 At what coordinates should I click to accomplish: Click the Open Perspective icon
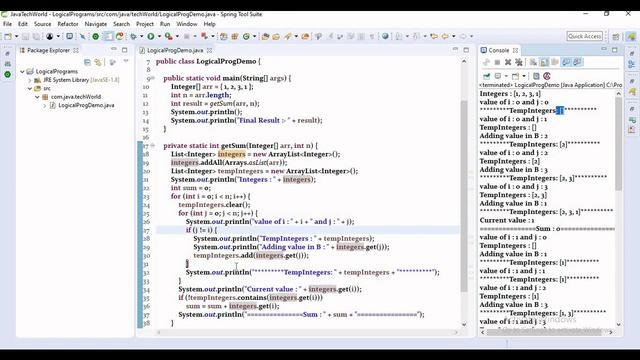616,37
